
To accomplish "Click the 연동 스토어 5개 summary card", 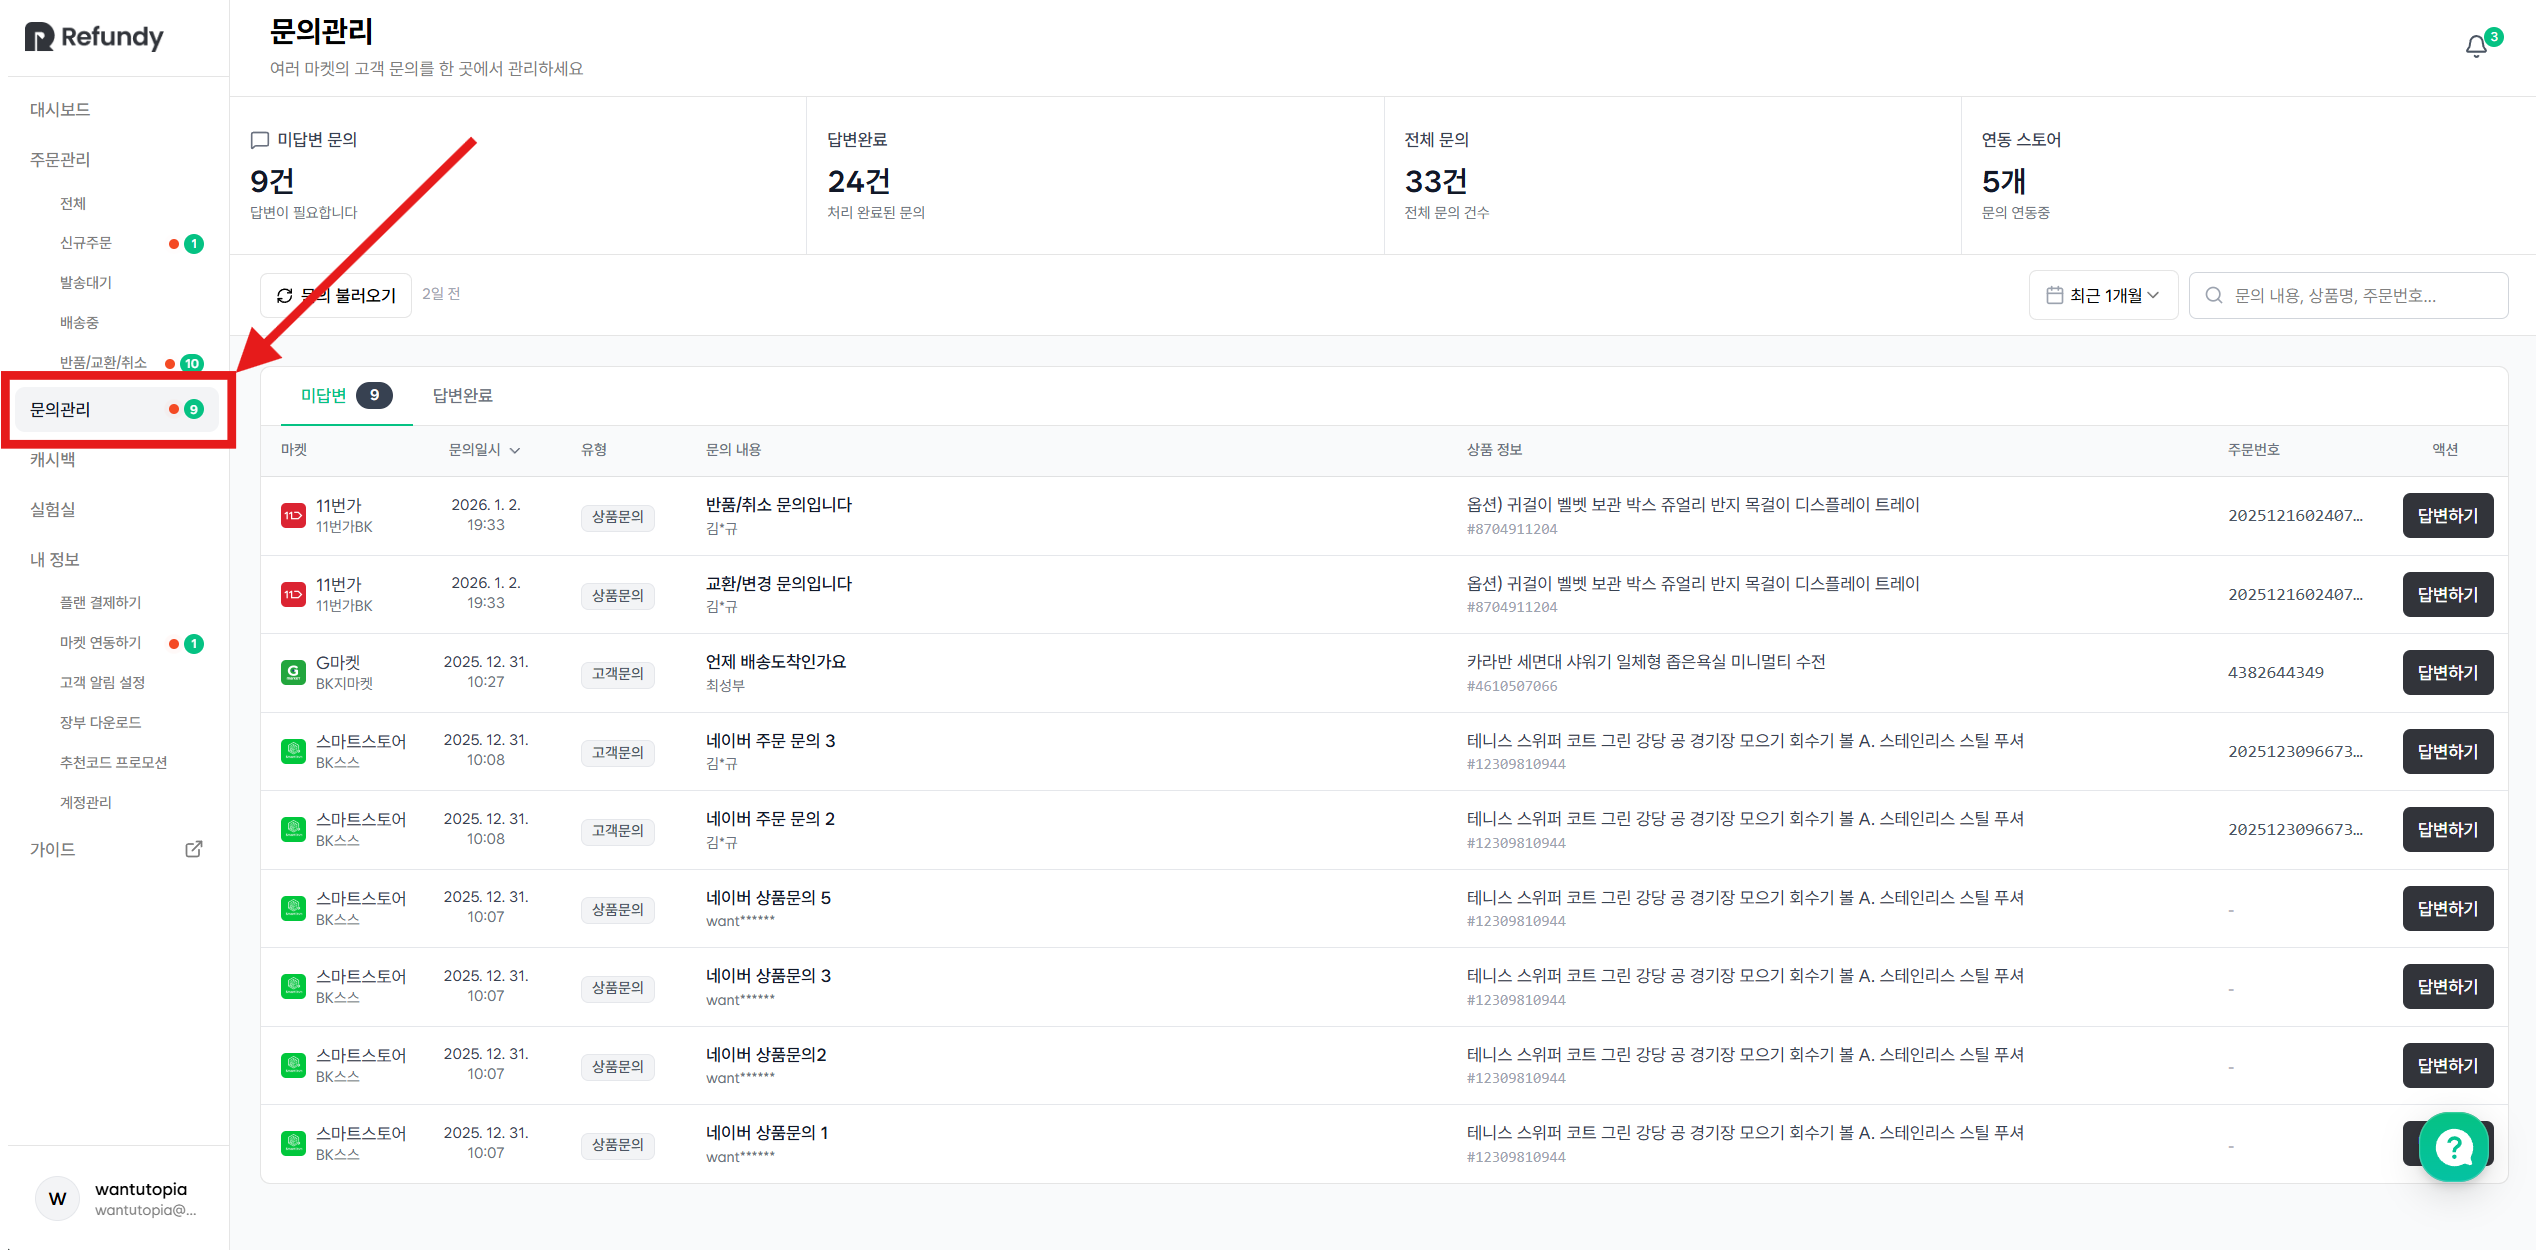I will [2248, 175].
